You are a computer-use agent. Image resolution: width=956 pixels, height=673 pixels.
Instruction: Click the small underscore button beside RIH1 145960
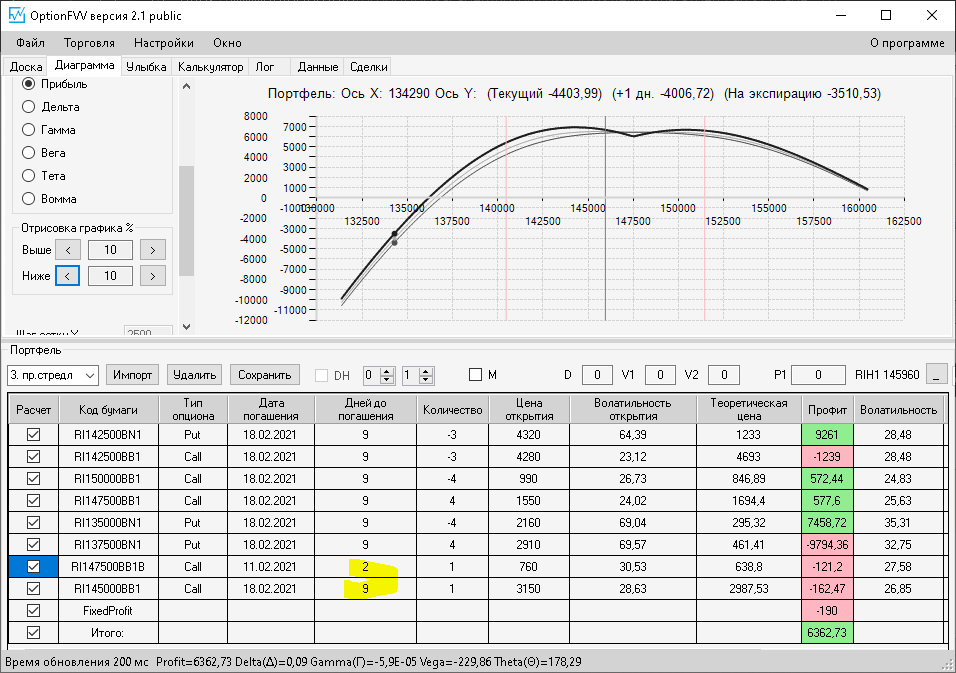tap(936, 375)
